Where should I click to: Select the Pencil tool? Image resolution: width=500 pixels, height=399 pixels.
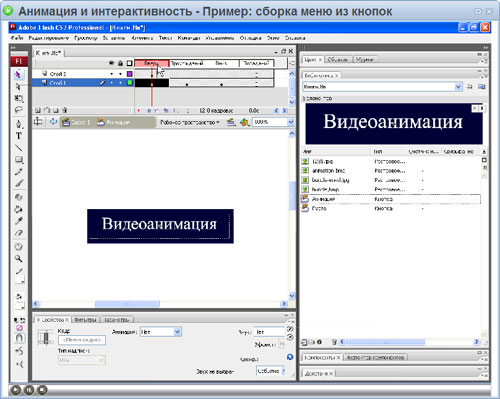coord(18,171)
